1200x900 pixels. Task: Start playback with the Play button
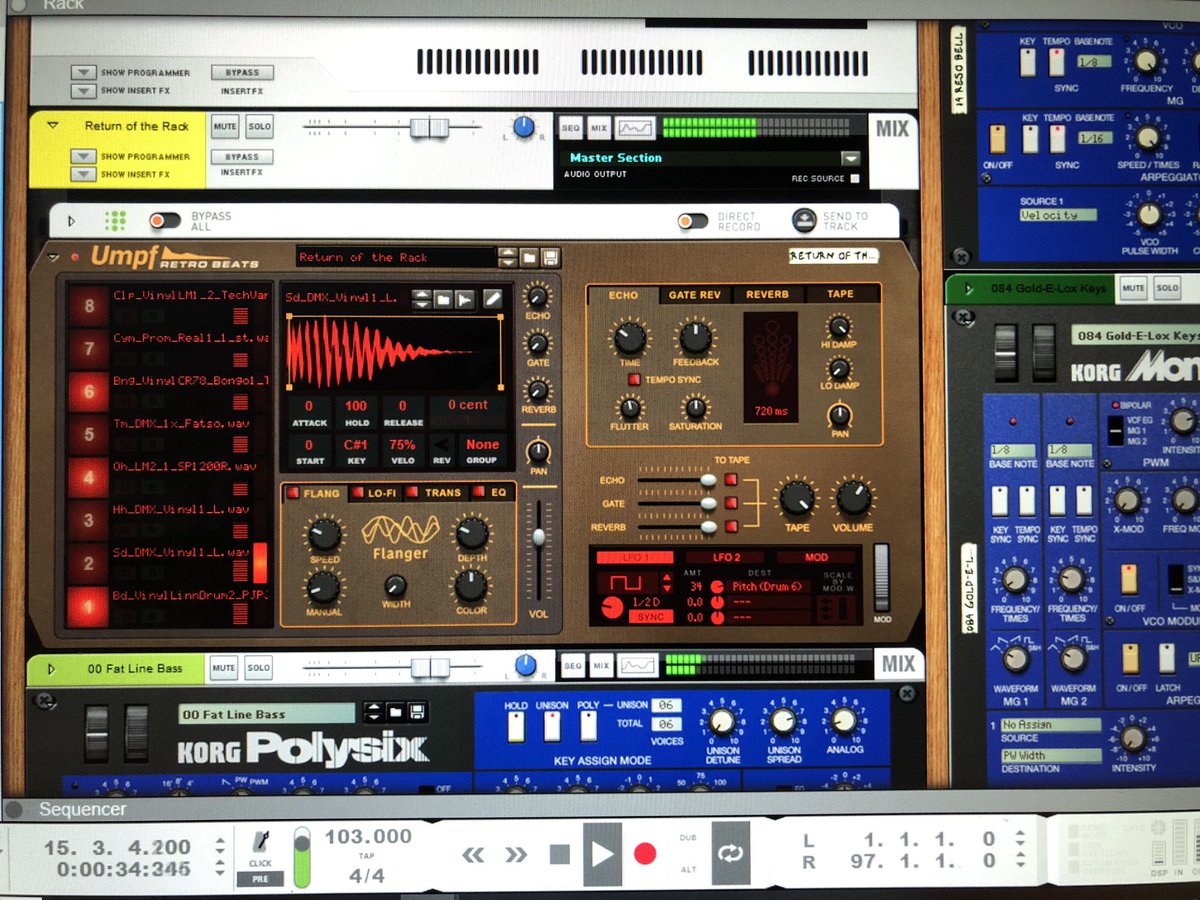click(x=602, y=853)
